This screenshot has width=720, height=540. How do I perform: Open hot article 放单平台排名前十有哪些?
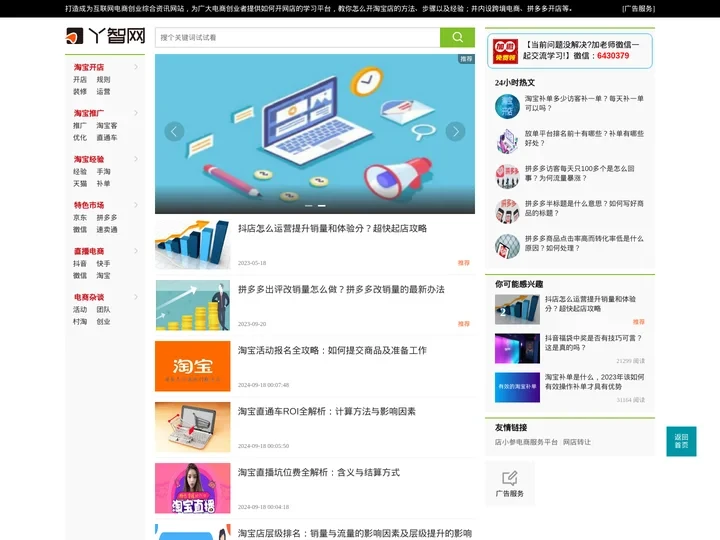click(x=584, y=138)
